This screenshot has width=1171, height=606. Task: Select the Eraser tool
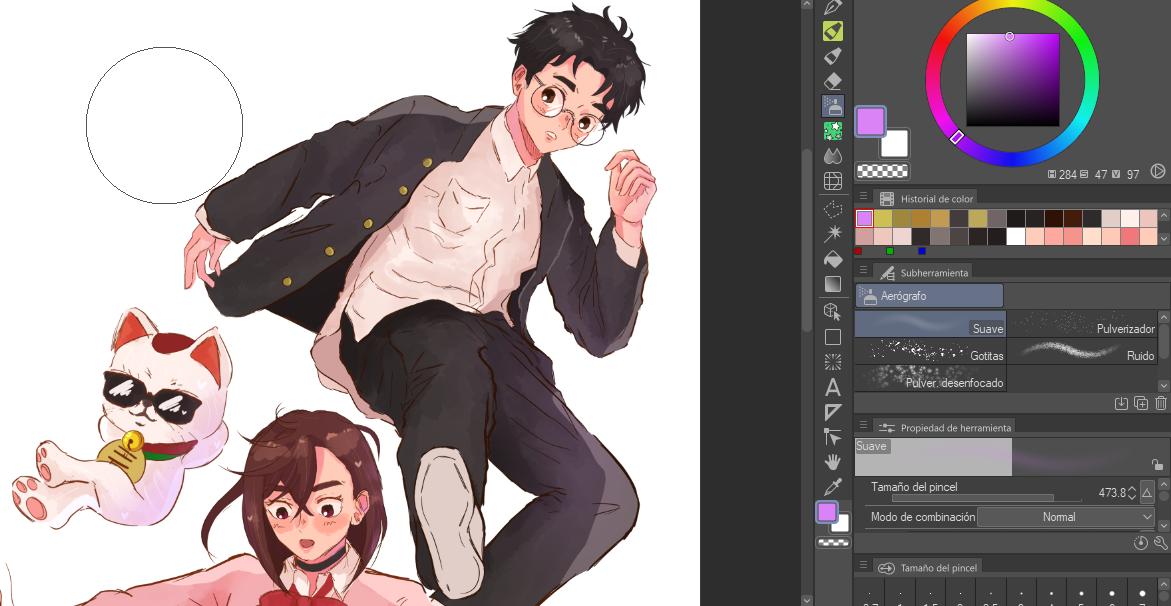(x=833, y=81)
